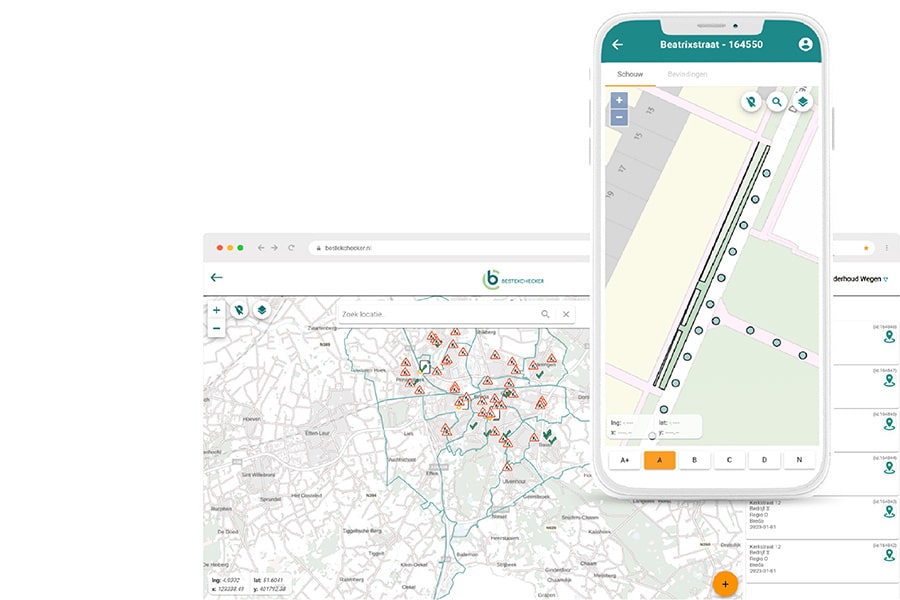Open layers icon on the desktop map
Image resolution: width=900 pixels, height=600 pixels.
[262, 311]
